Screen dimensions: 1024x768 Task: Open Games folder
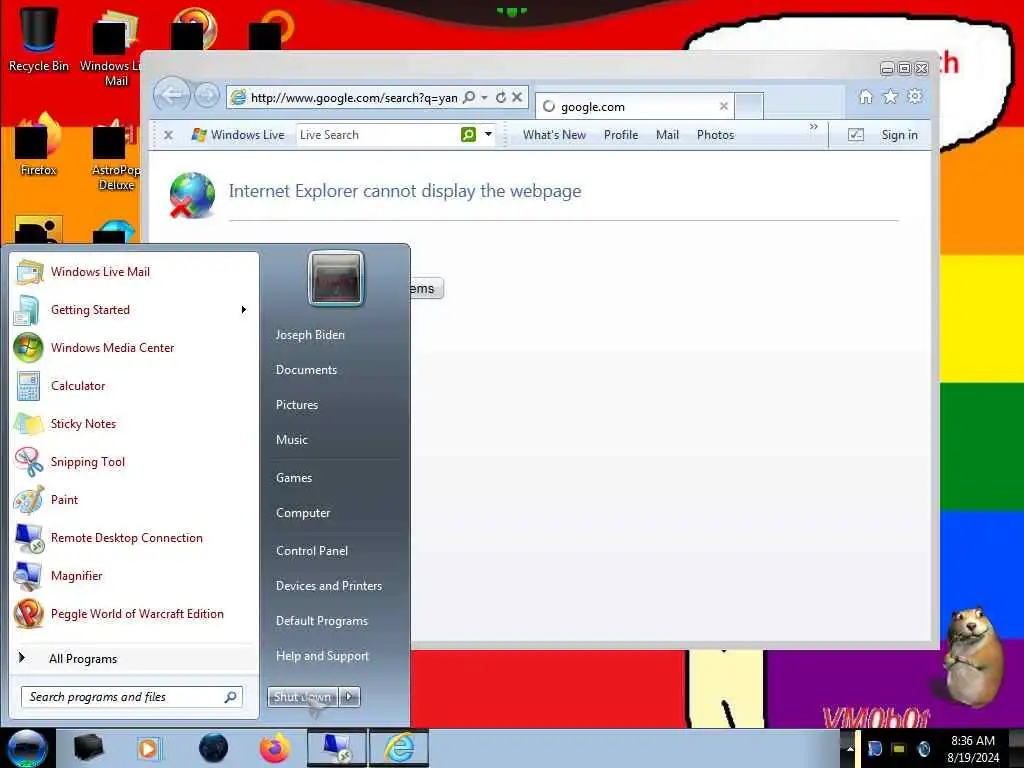294,477
